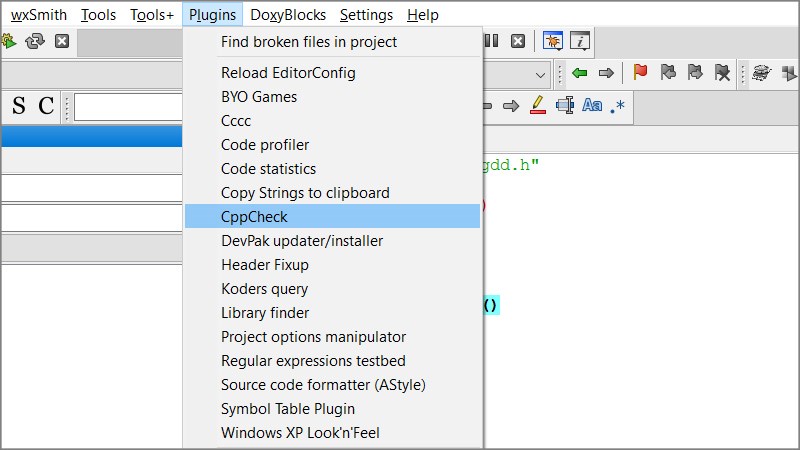Open the debugging windows bug icon
Screen dimensions: 800x450
click(552, 41)
